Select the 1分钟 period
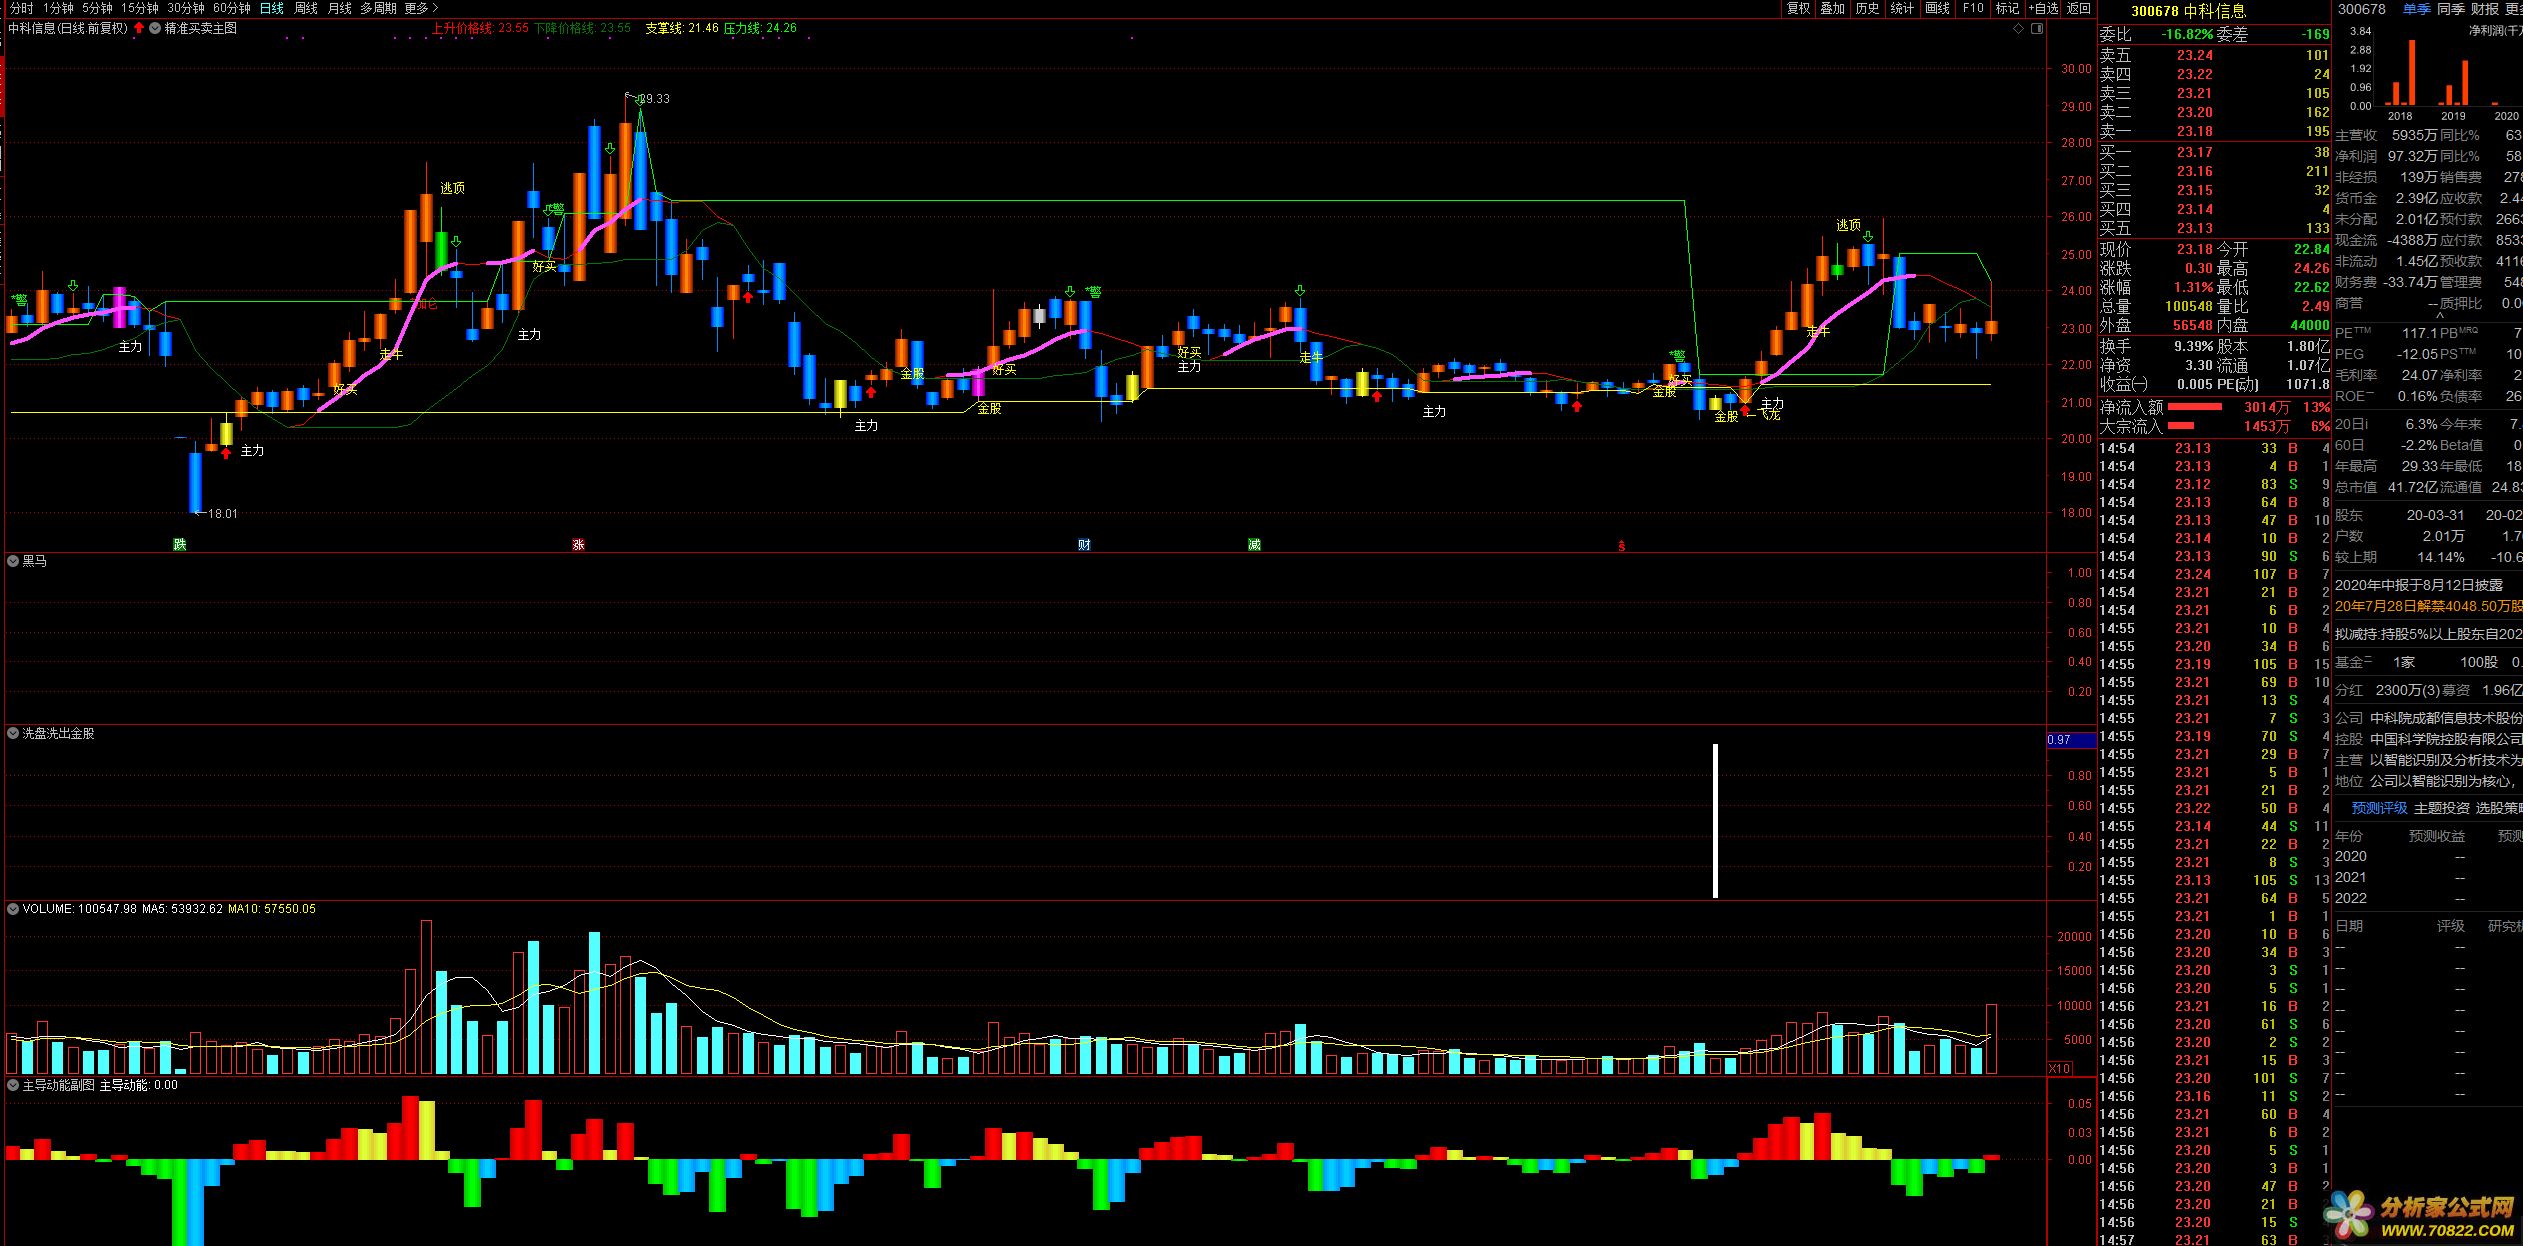 58,8
